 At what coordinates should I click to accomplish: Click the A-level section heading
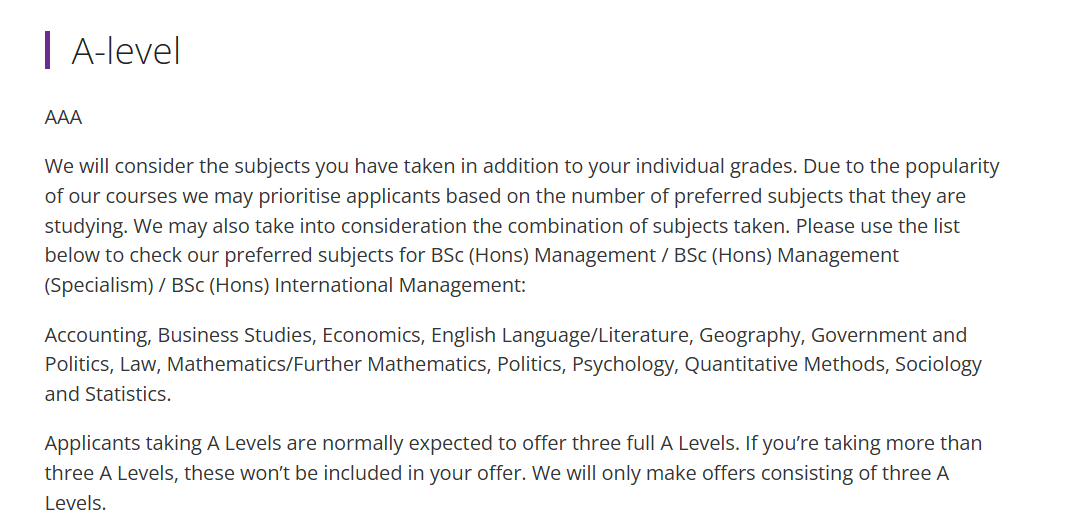pos(126,51)
